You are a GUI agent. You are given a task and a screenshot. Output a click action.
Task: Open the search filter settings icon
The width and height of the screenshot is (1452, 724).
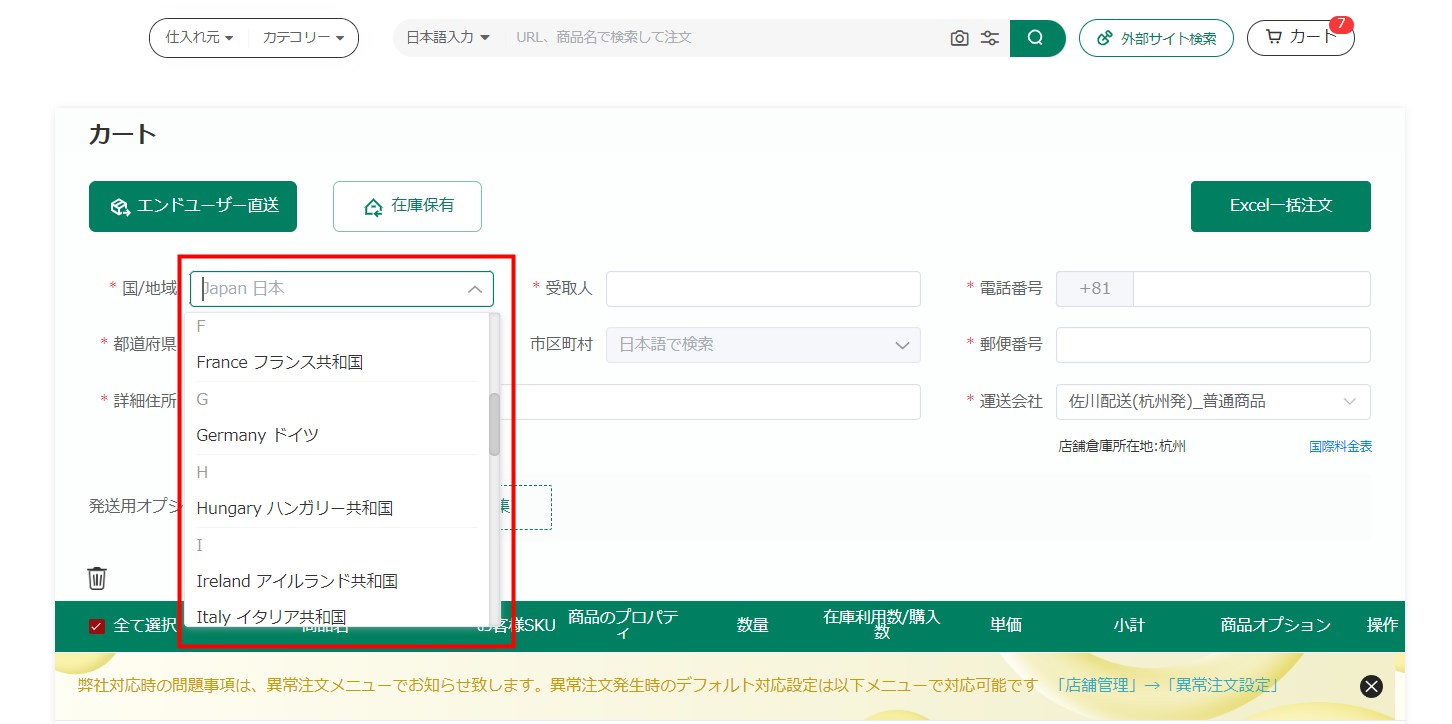coord(990,38)
